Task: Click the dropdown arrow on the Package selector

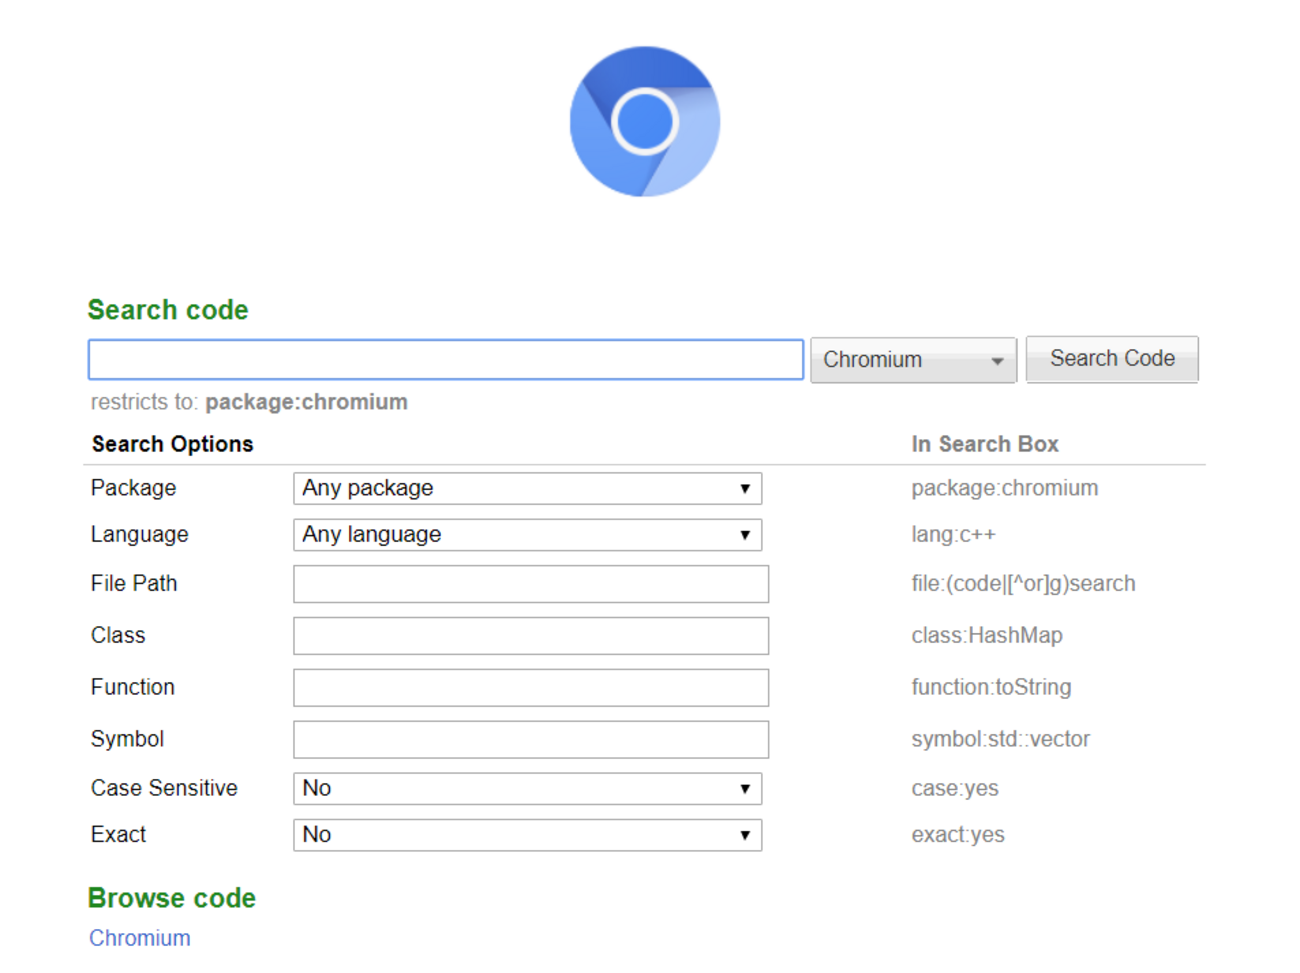Action: (745, 489)
